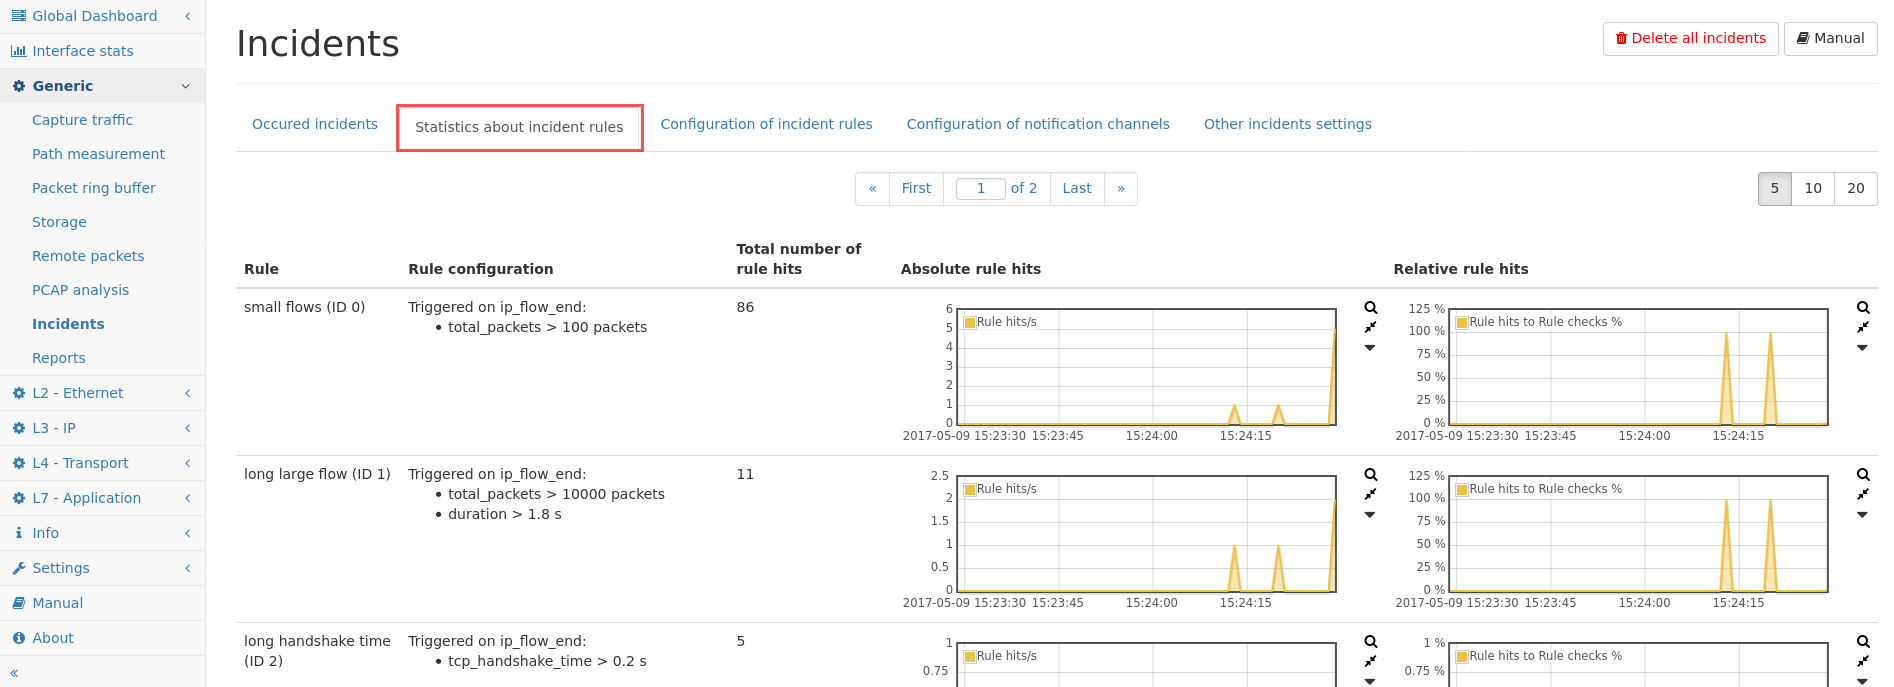Zoom long large flow absolute hits chart
The width and height of the screenshot is (1894, 687).
[x=1371, y=475]
